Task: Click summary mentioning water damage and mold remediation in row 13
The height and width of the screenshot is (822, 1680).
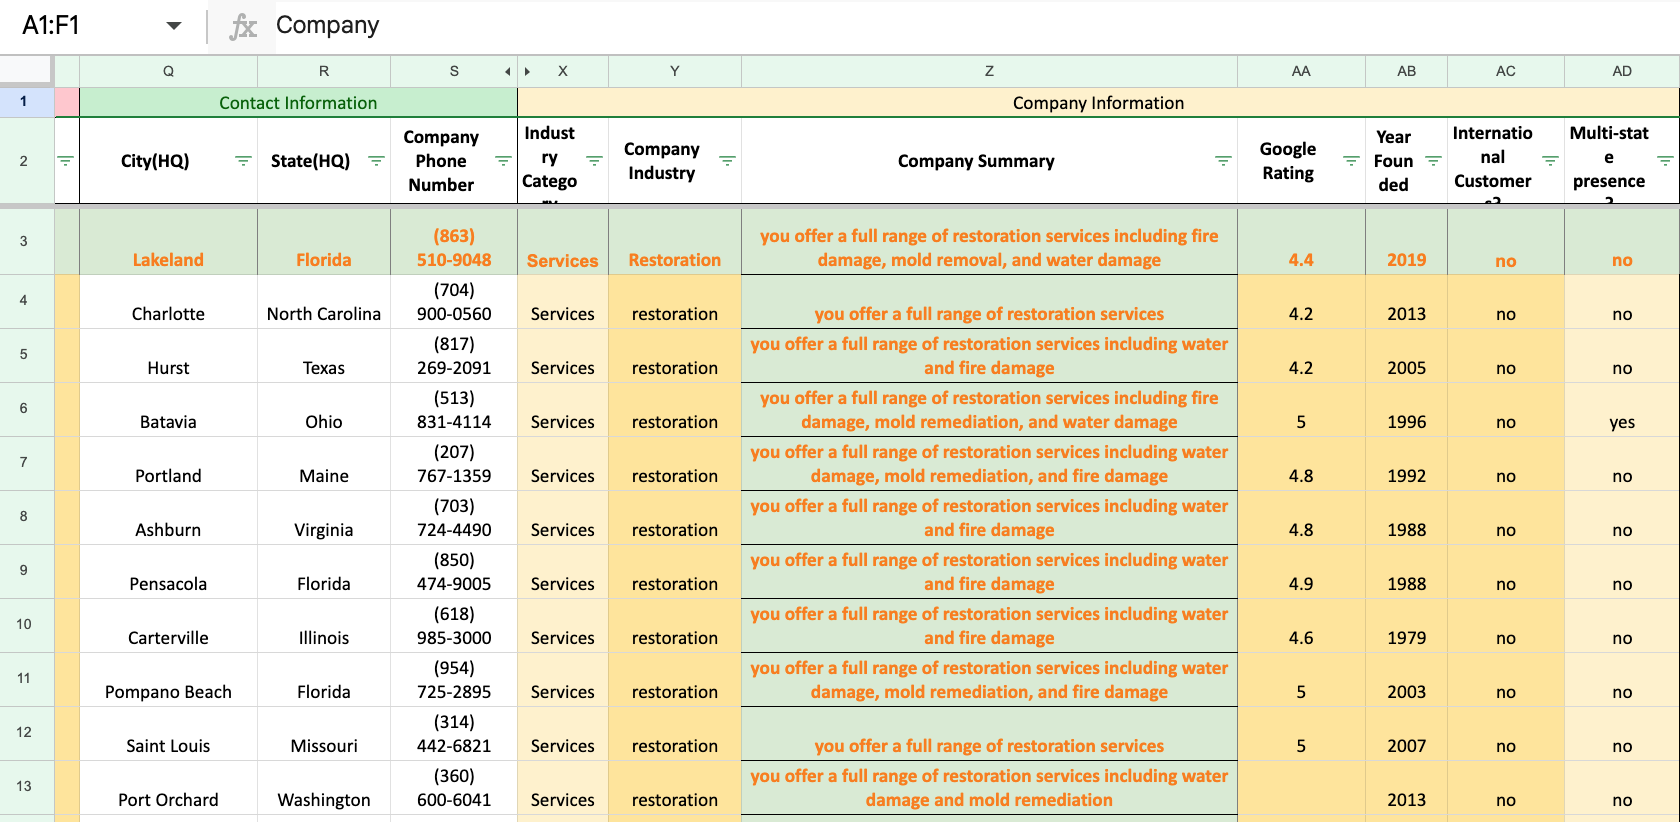Action: 989,788
